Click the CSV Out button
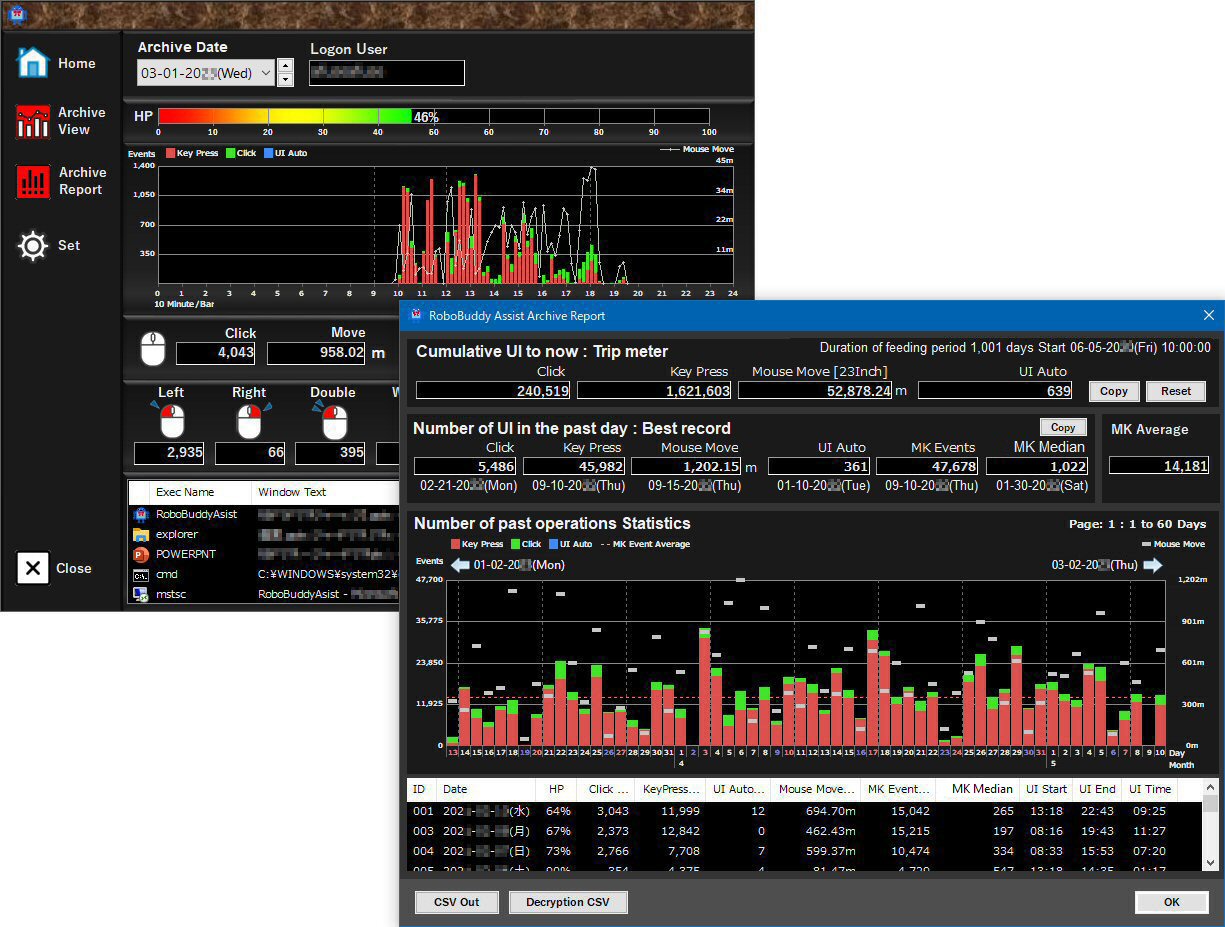Viewport: 1225px width, 927px height. pyautogui.click(x=456, y=902)
